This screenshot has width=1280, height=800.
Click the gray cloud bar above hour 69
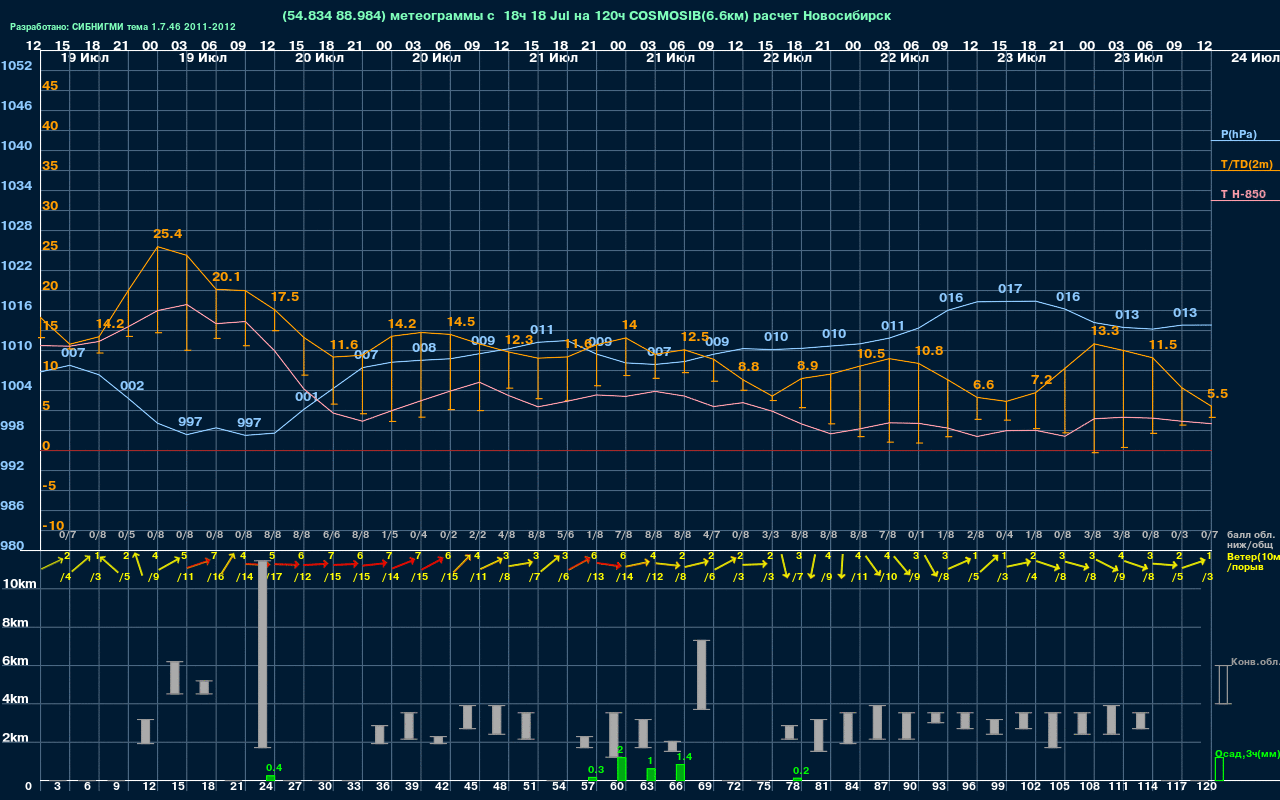coord(702,675)
